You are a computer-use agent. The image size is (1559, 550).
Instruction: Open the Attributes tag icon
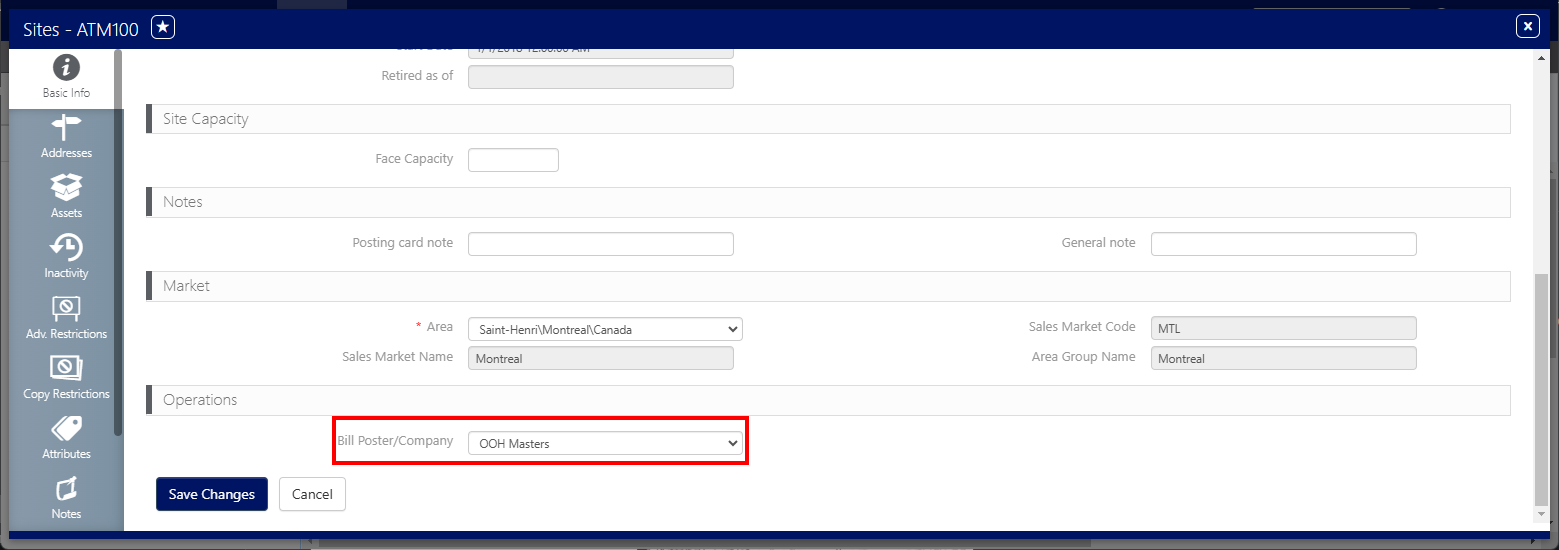click(x=66, y=429)
